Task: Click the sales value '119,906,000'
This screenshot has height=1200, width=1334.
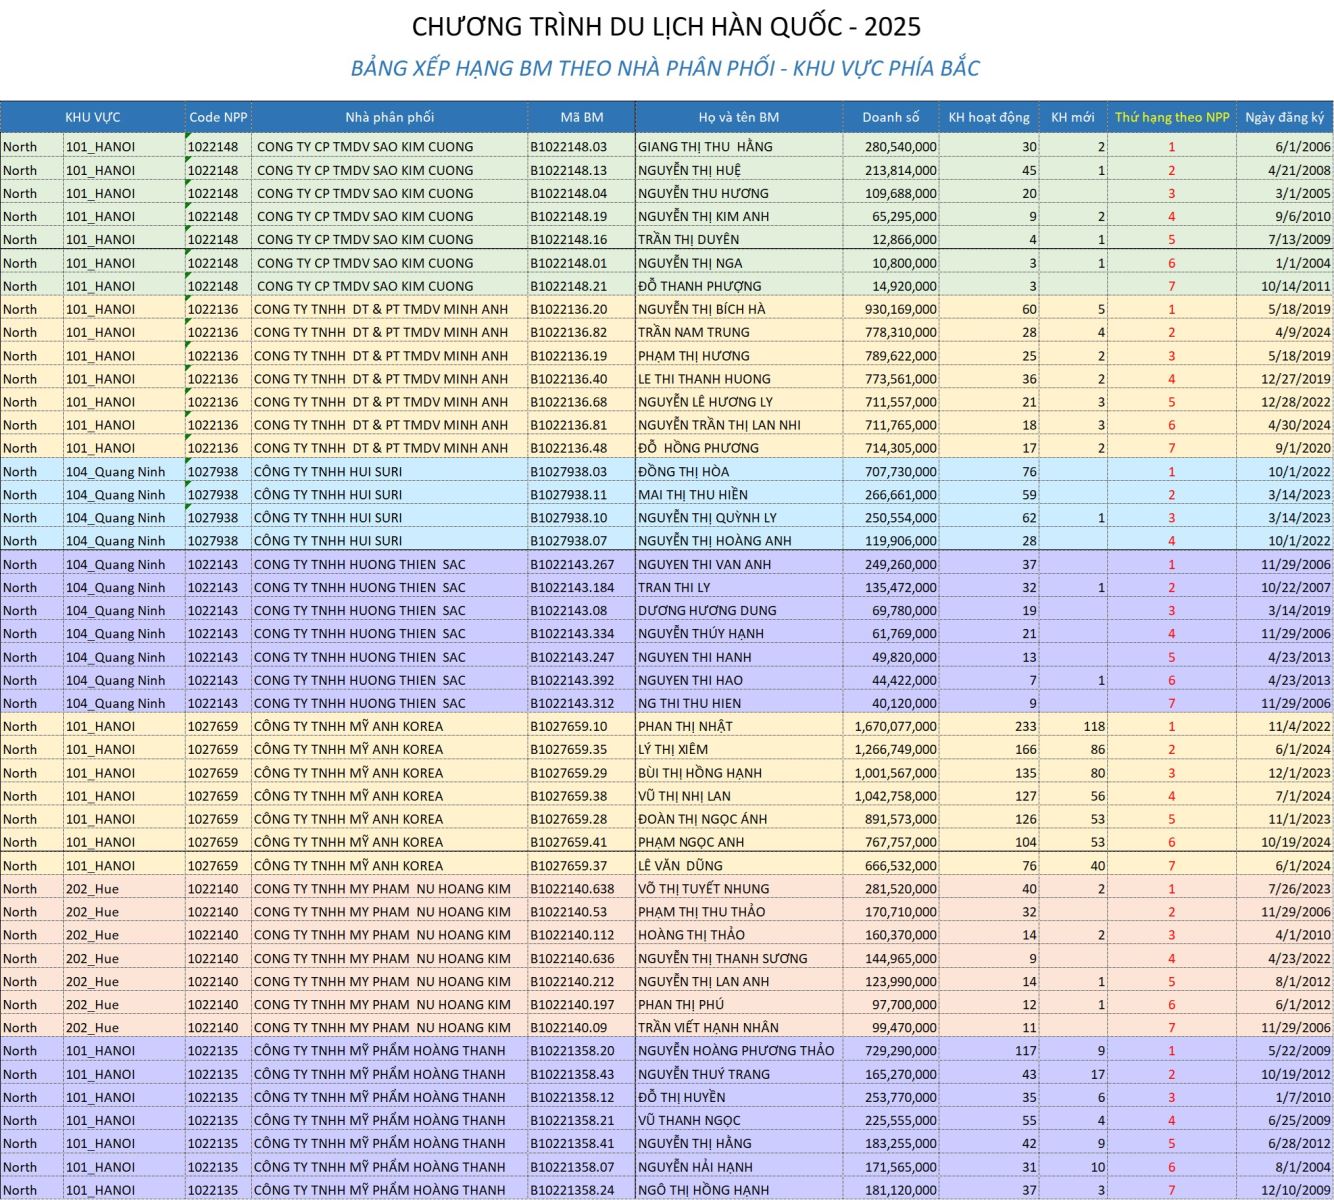Action: click(x=901, y=541)
